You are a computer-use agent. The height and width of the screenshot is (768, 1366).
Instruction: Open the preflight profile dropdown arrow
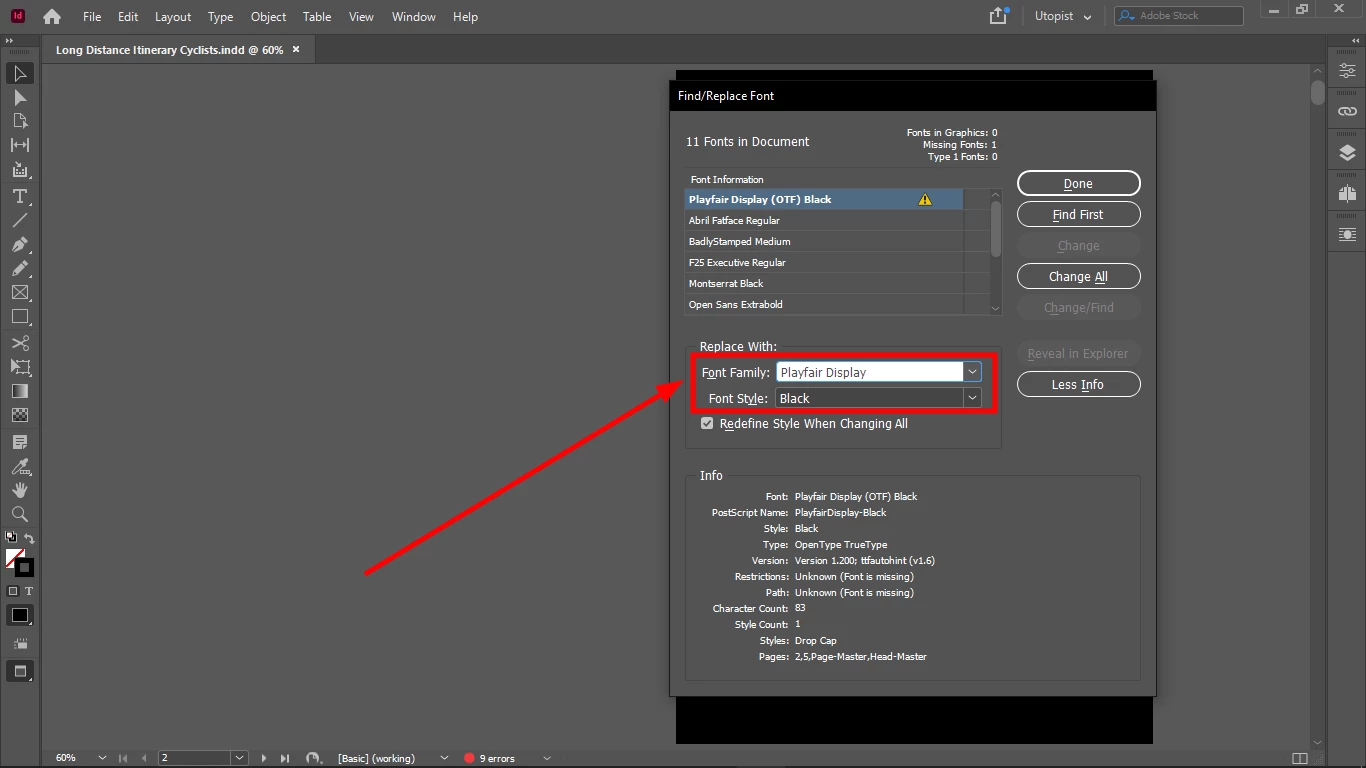[444, 758]
